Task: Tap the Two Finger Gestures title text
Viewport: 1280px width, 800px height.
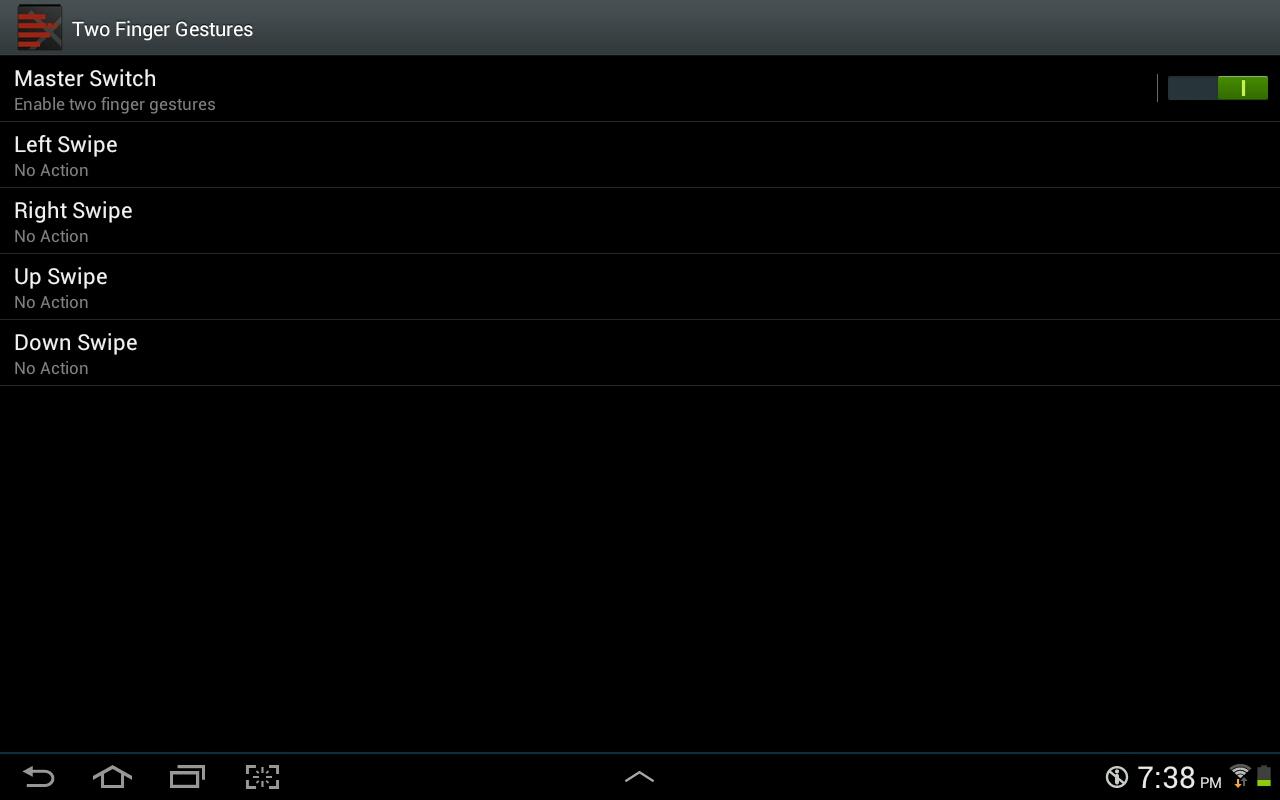Action: click(162, 29)
